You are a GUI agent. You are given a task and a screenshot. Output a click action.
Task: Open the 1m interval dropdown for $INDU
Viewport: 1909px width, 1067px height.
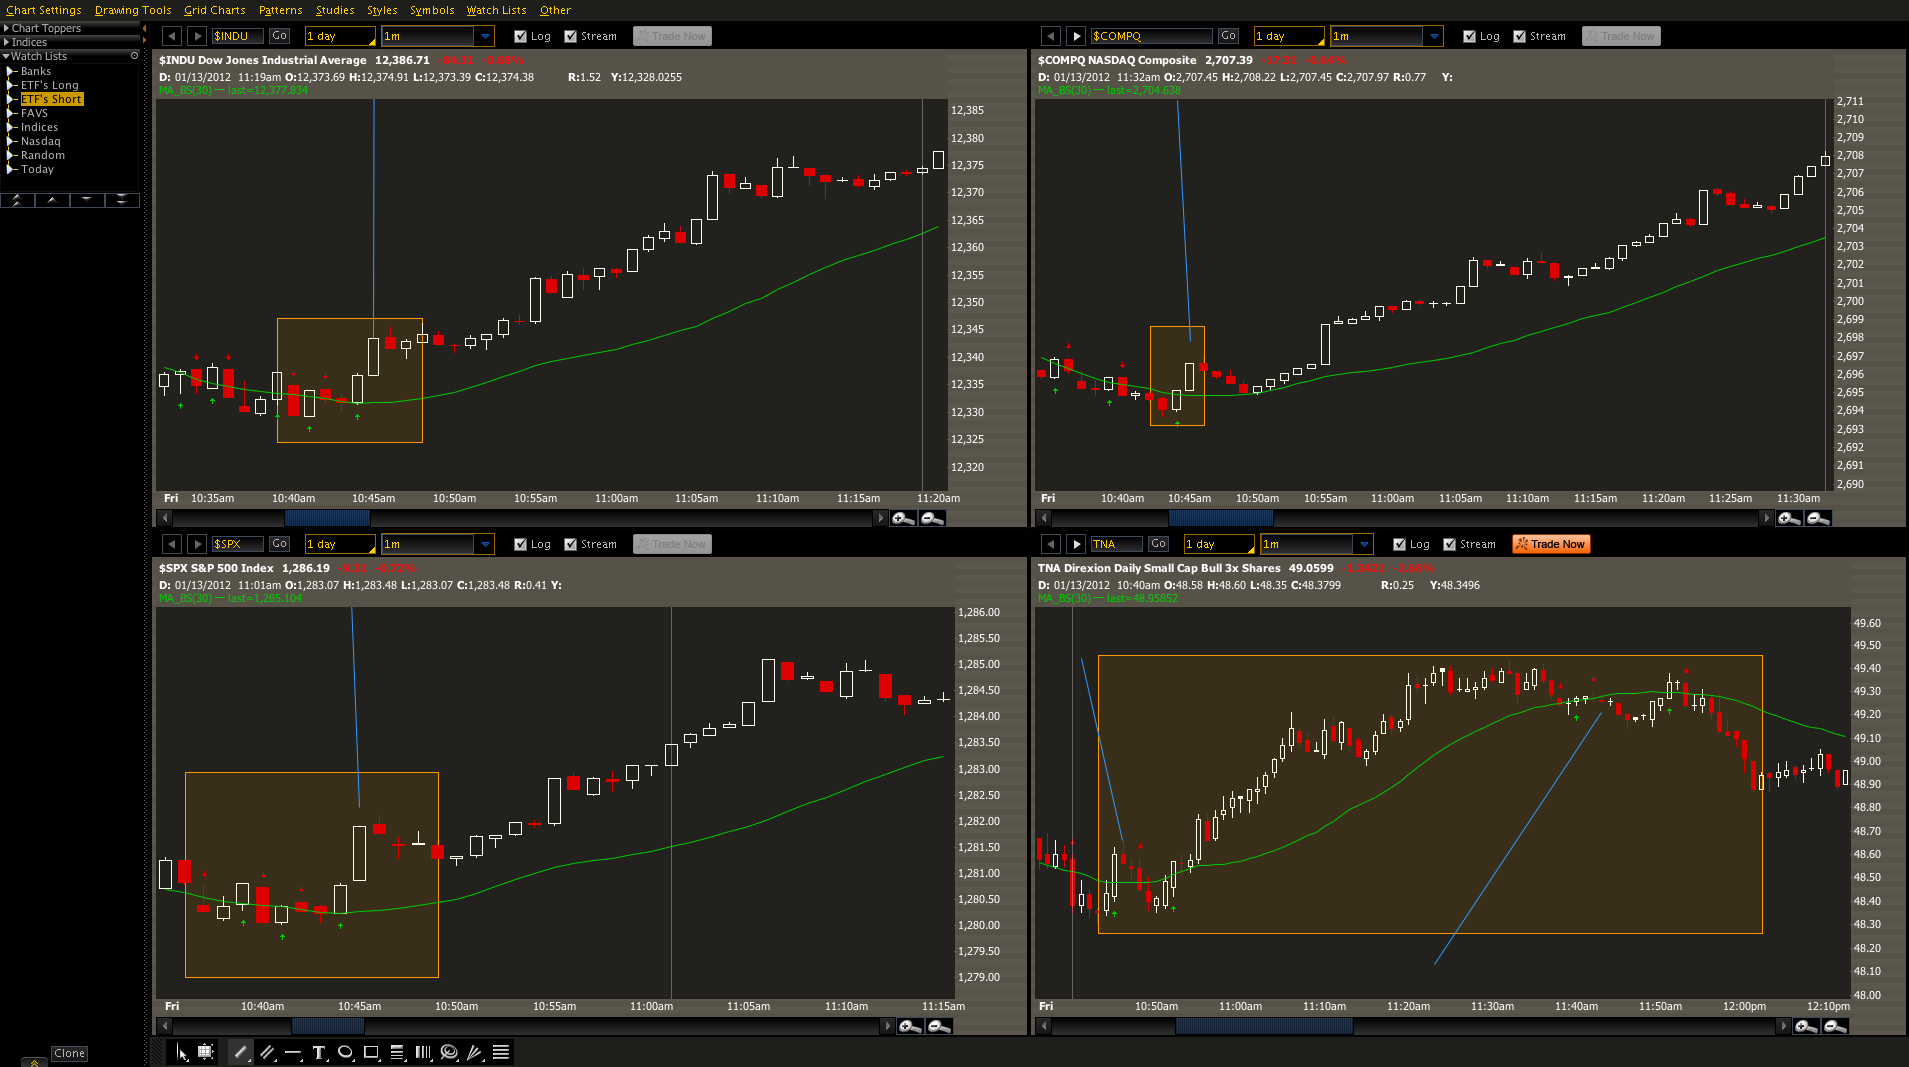(x=485, y=36)
